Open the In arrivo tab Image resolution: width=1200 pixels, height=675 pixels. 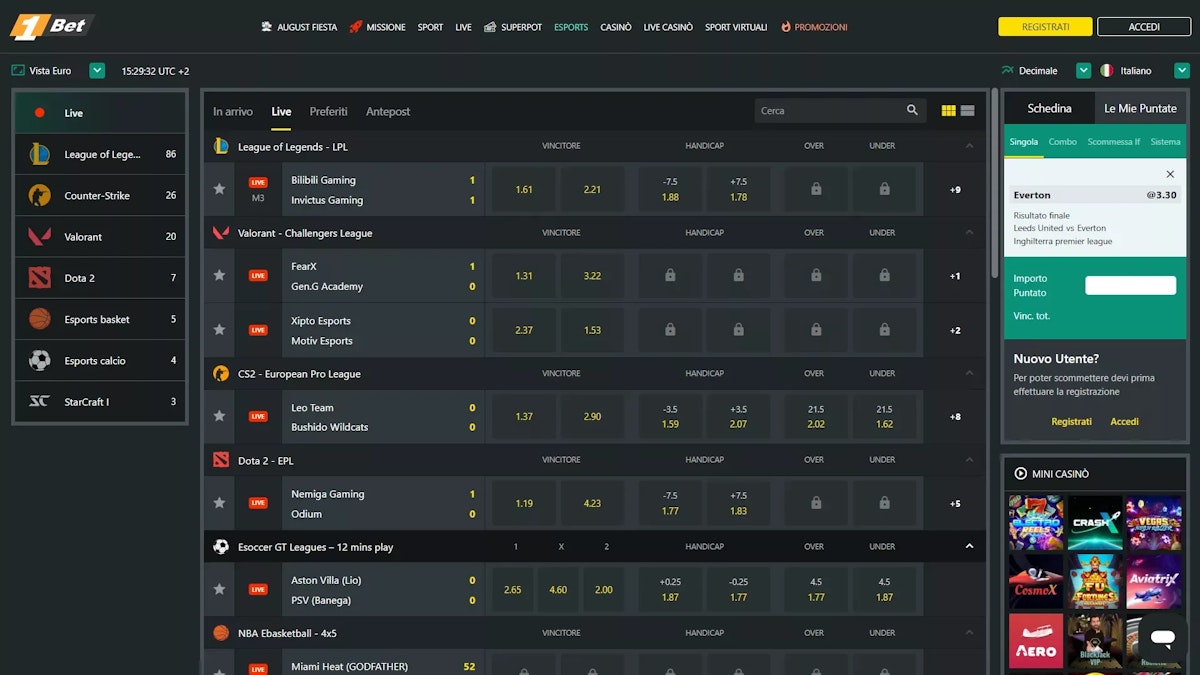pos(233,111)
